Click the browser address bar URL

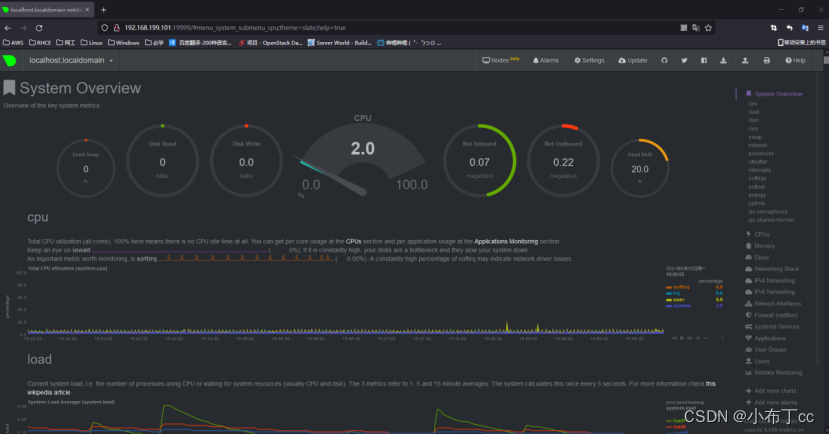click(235, 28)
